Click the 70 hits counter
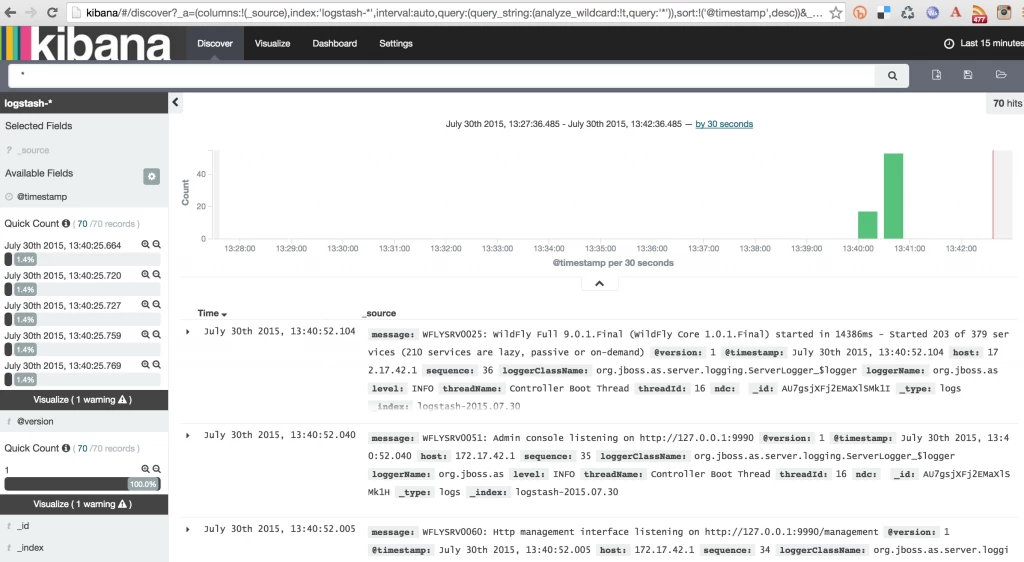This screenshot has width=1024, height=562. click(x=1006, y=103)
